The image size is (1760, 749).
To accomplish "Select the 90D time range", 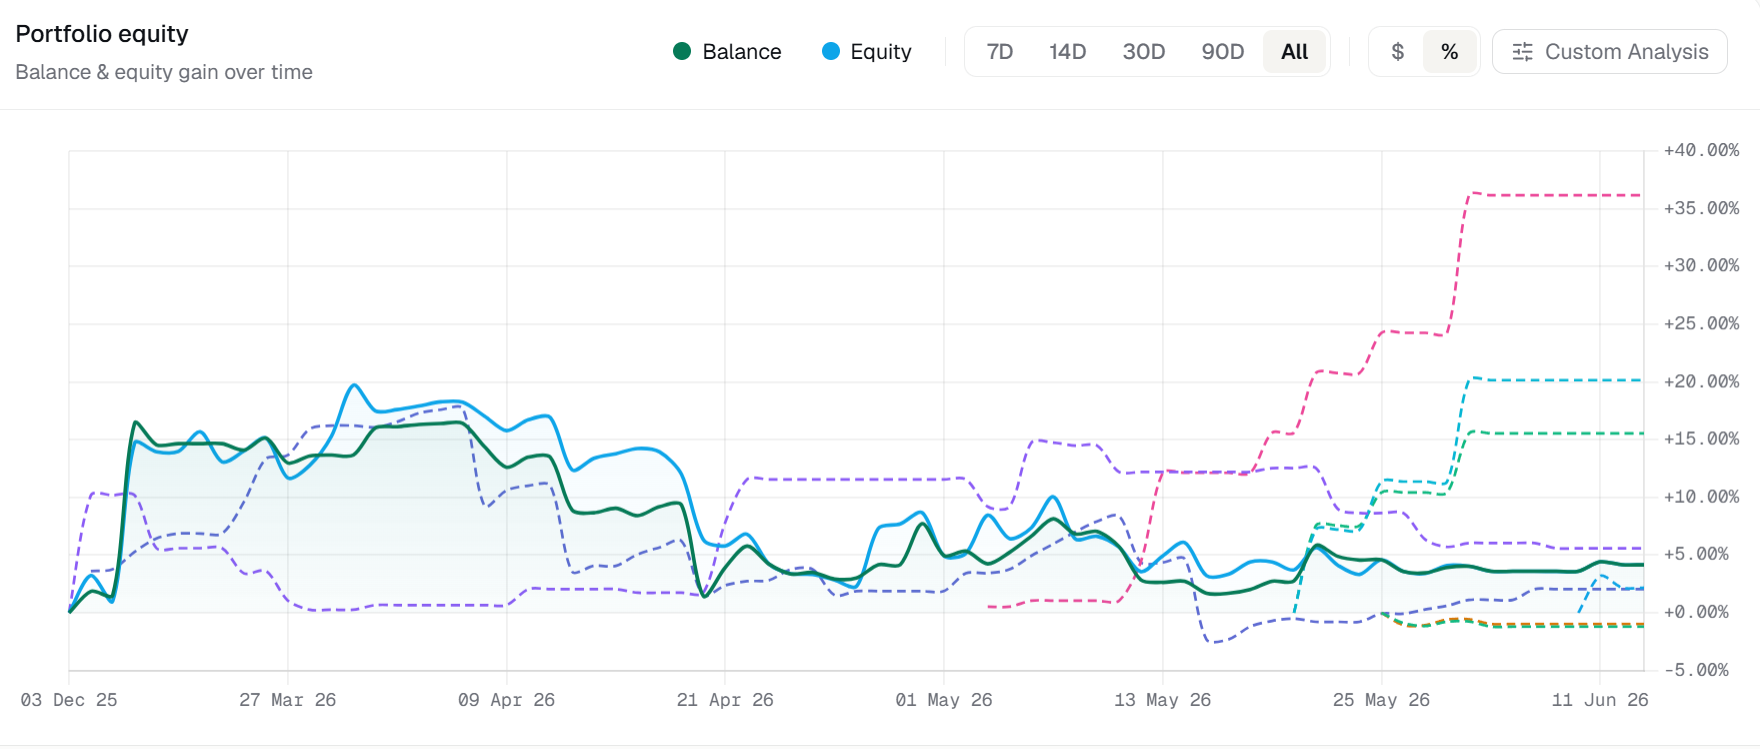I will [x=1222, y=52].
